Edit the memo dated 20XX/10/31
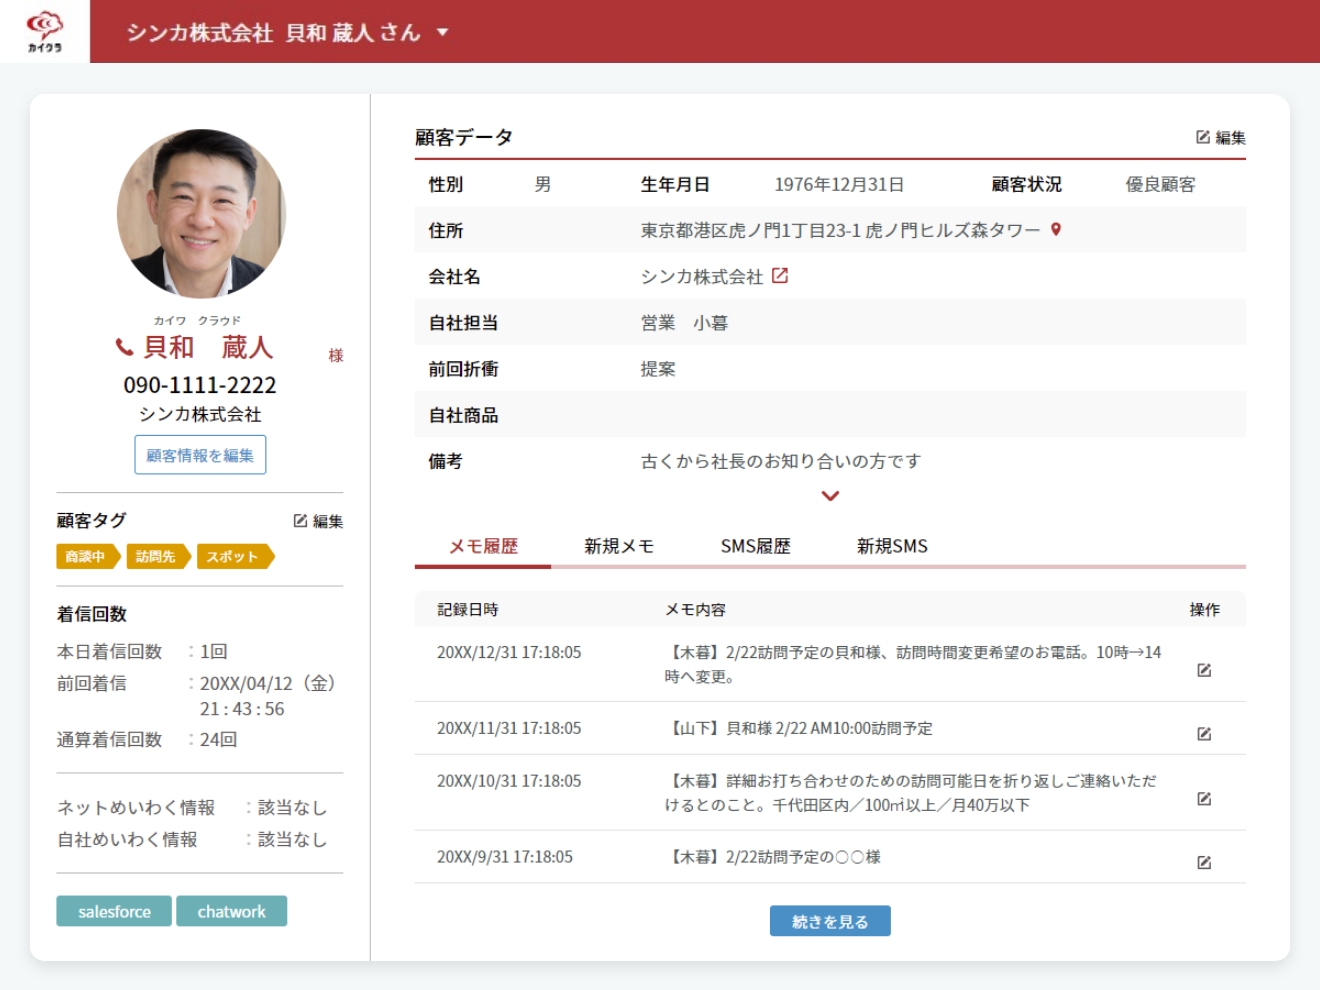 [1204, 799]
